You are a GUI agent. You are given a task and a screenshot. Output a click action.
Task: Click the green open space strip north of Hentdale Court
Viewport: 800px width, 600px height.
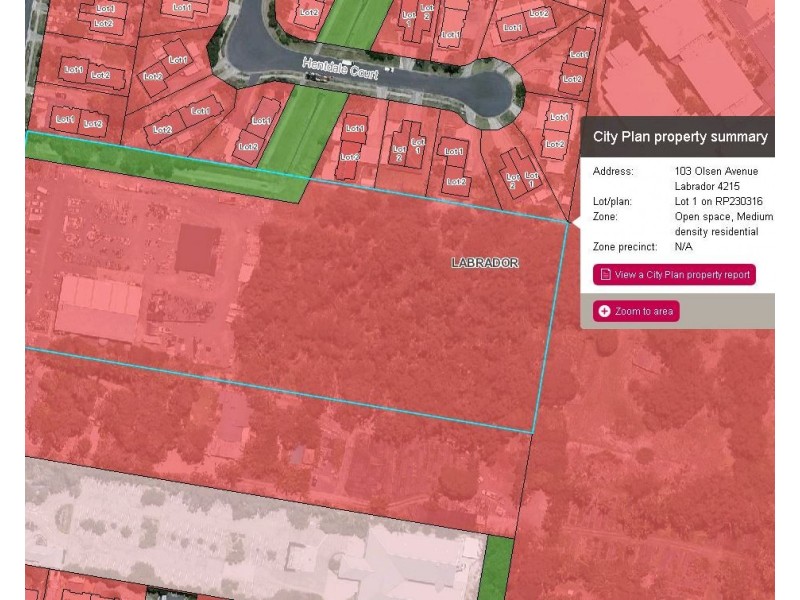(355, 23)
